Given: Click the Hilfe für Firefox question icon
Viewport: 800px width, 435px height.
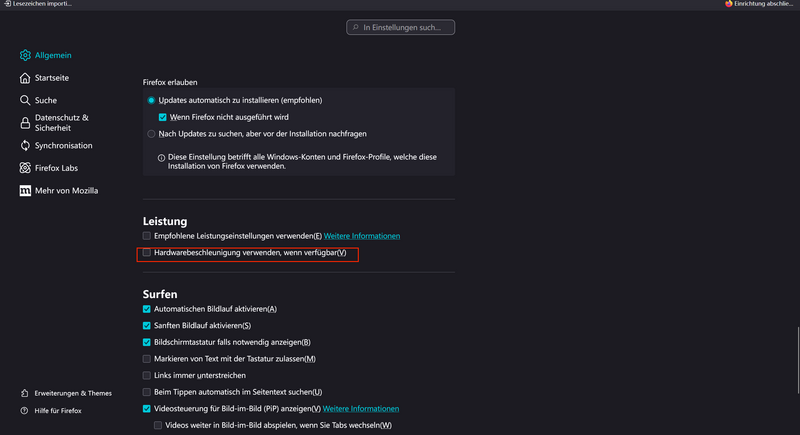Looking at the screenshot, I should (24, 411).
